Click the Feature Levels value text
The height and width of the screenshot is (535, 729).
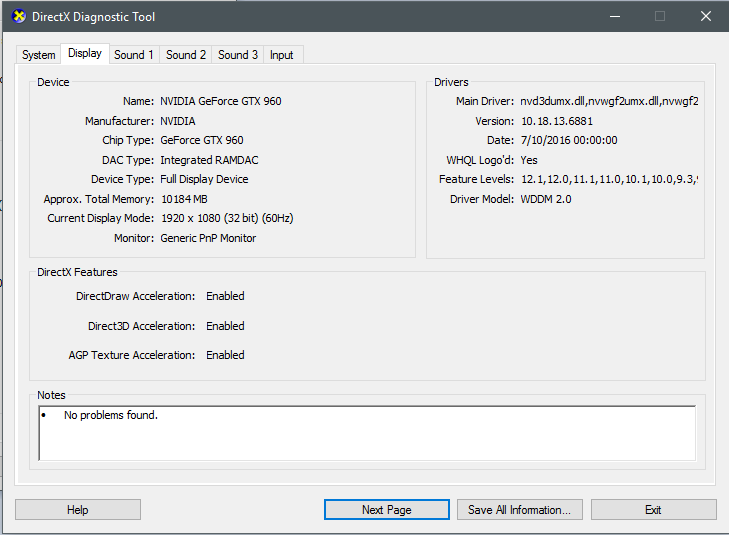[x=609, y=179]
